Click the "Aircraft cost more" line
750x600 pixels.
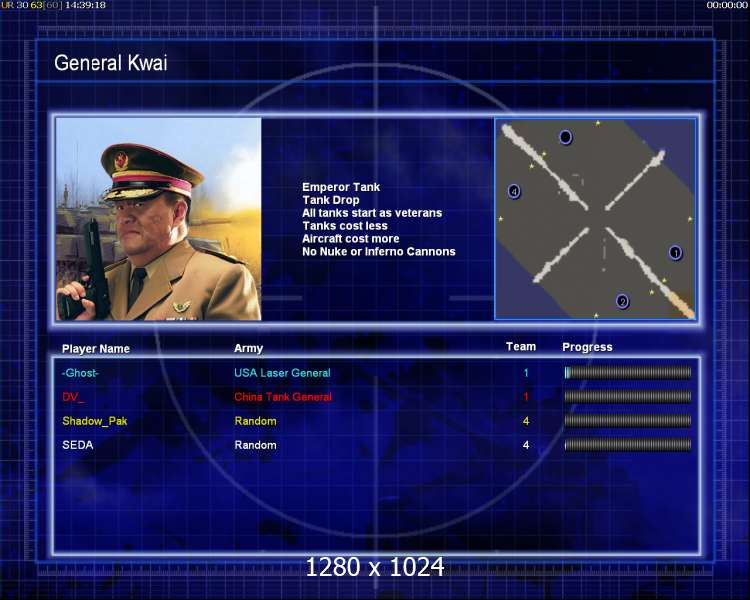(x=350, y=239)
